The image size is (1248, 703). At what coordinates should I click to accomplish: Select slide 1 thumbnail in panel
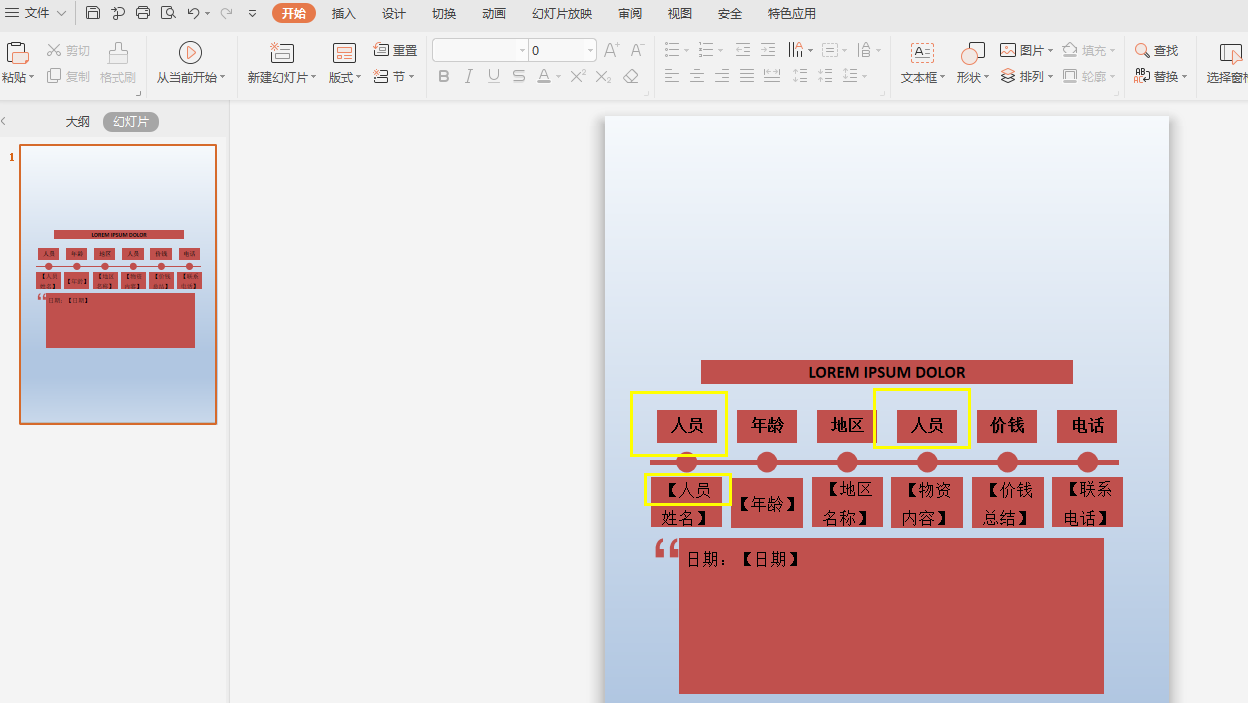[118, 284]
